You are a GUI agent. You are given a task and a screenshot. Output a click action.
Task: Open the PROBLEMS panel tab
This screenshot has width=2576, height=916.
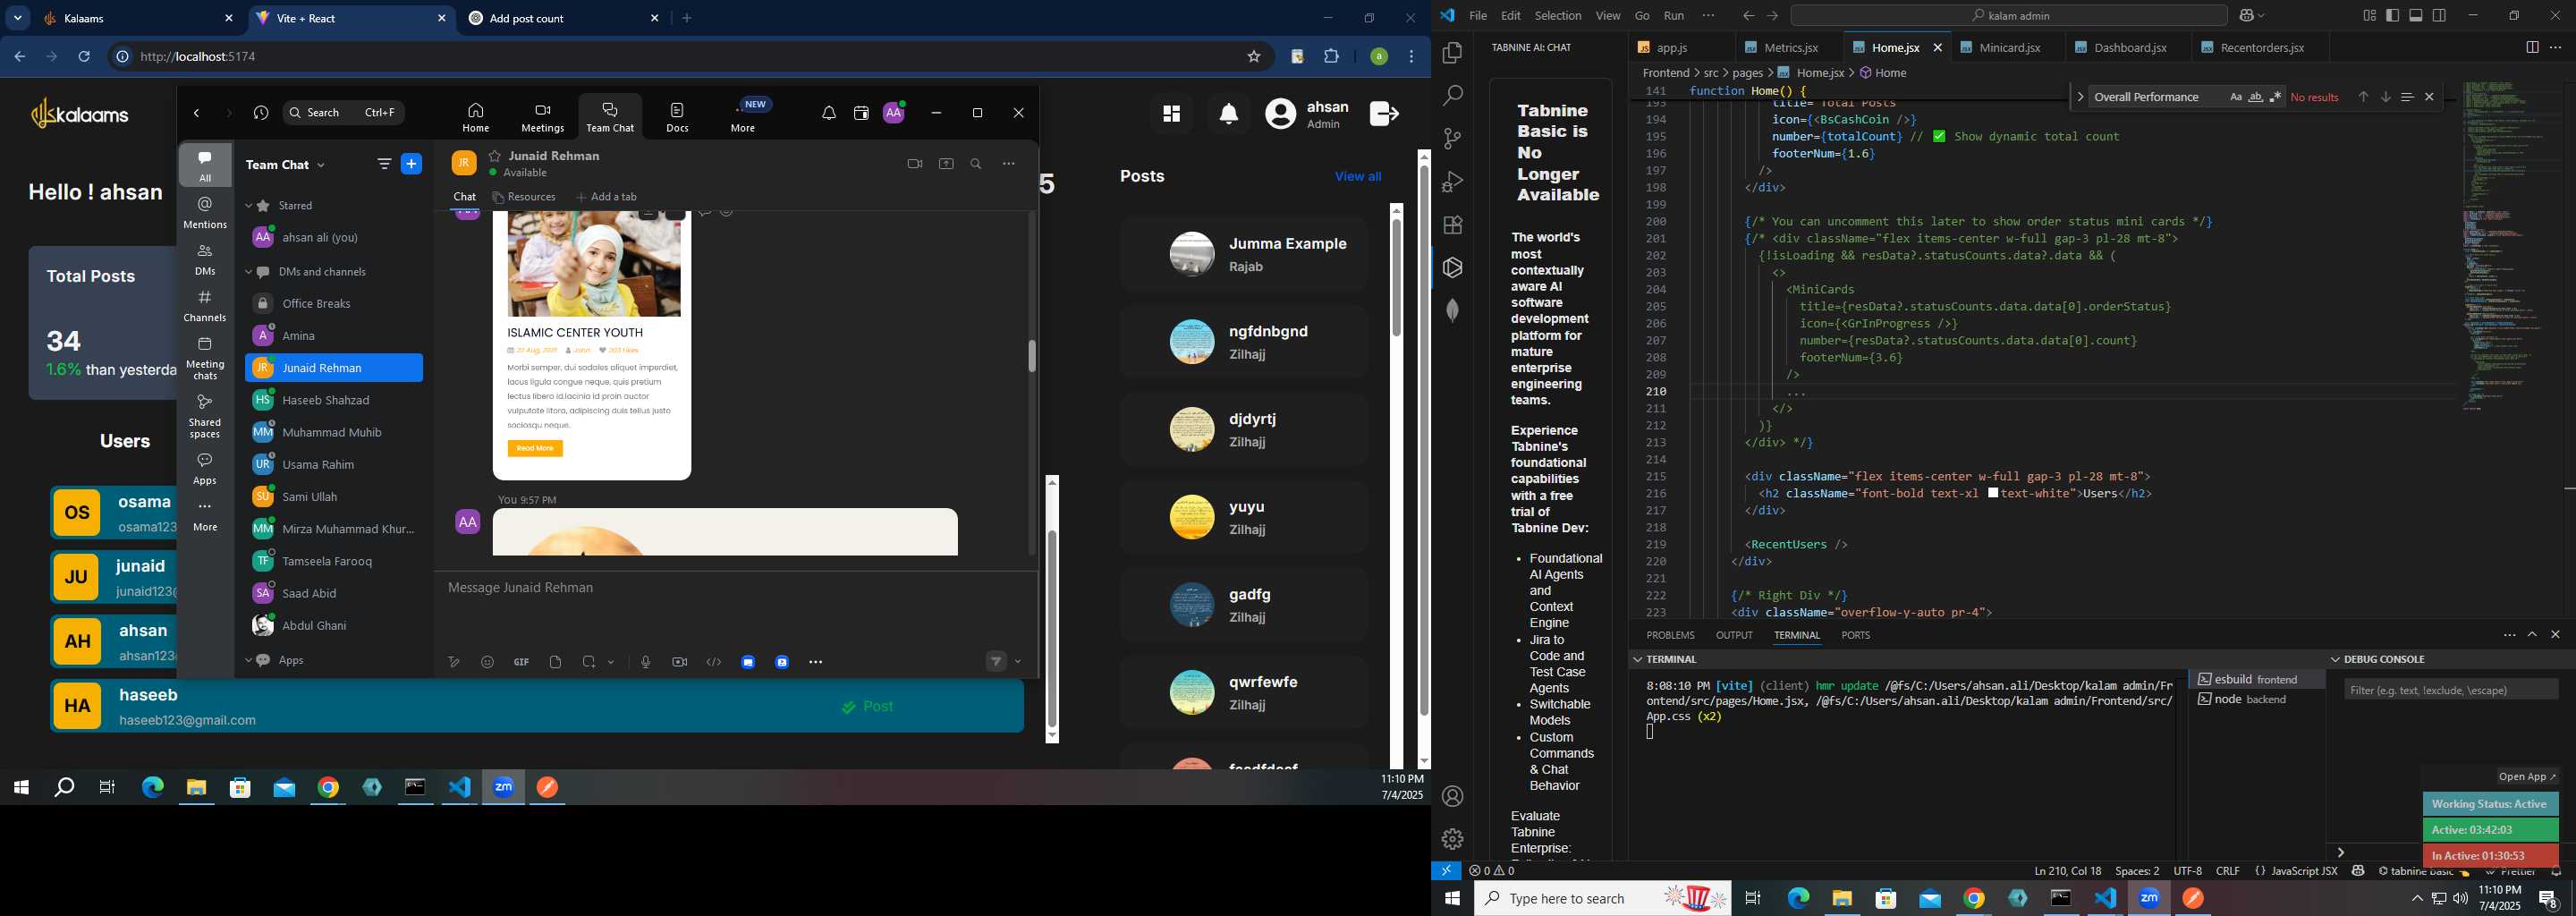1670,635
